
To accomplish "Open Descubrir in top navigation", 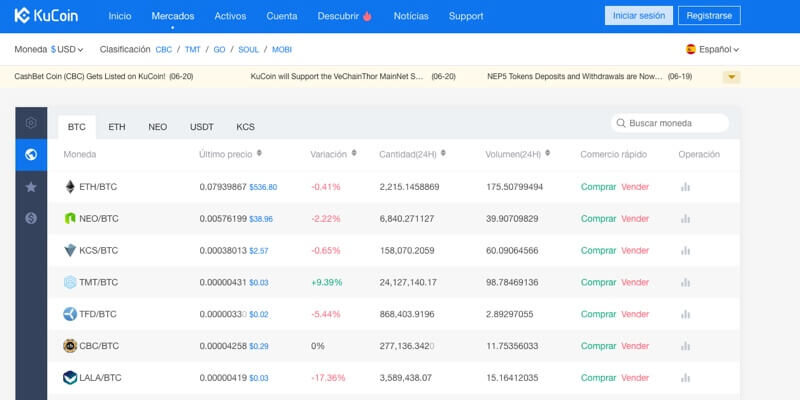I will pos(338,16).
